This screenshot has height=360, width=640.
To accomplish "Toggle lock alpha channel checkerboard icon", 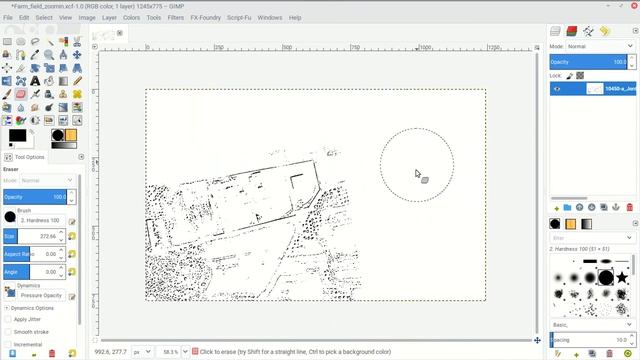I will [580, 76].
